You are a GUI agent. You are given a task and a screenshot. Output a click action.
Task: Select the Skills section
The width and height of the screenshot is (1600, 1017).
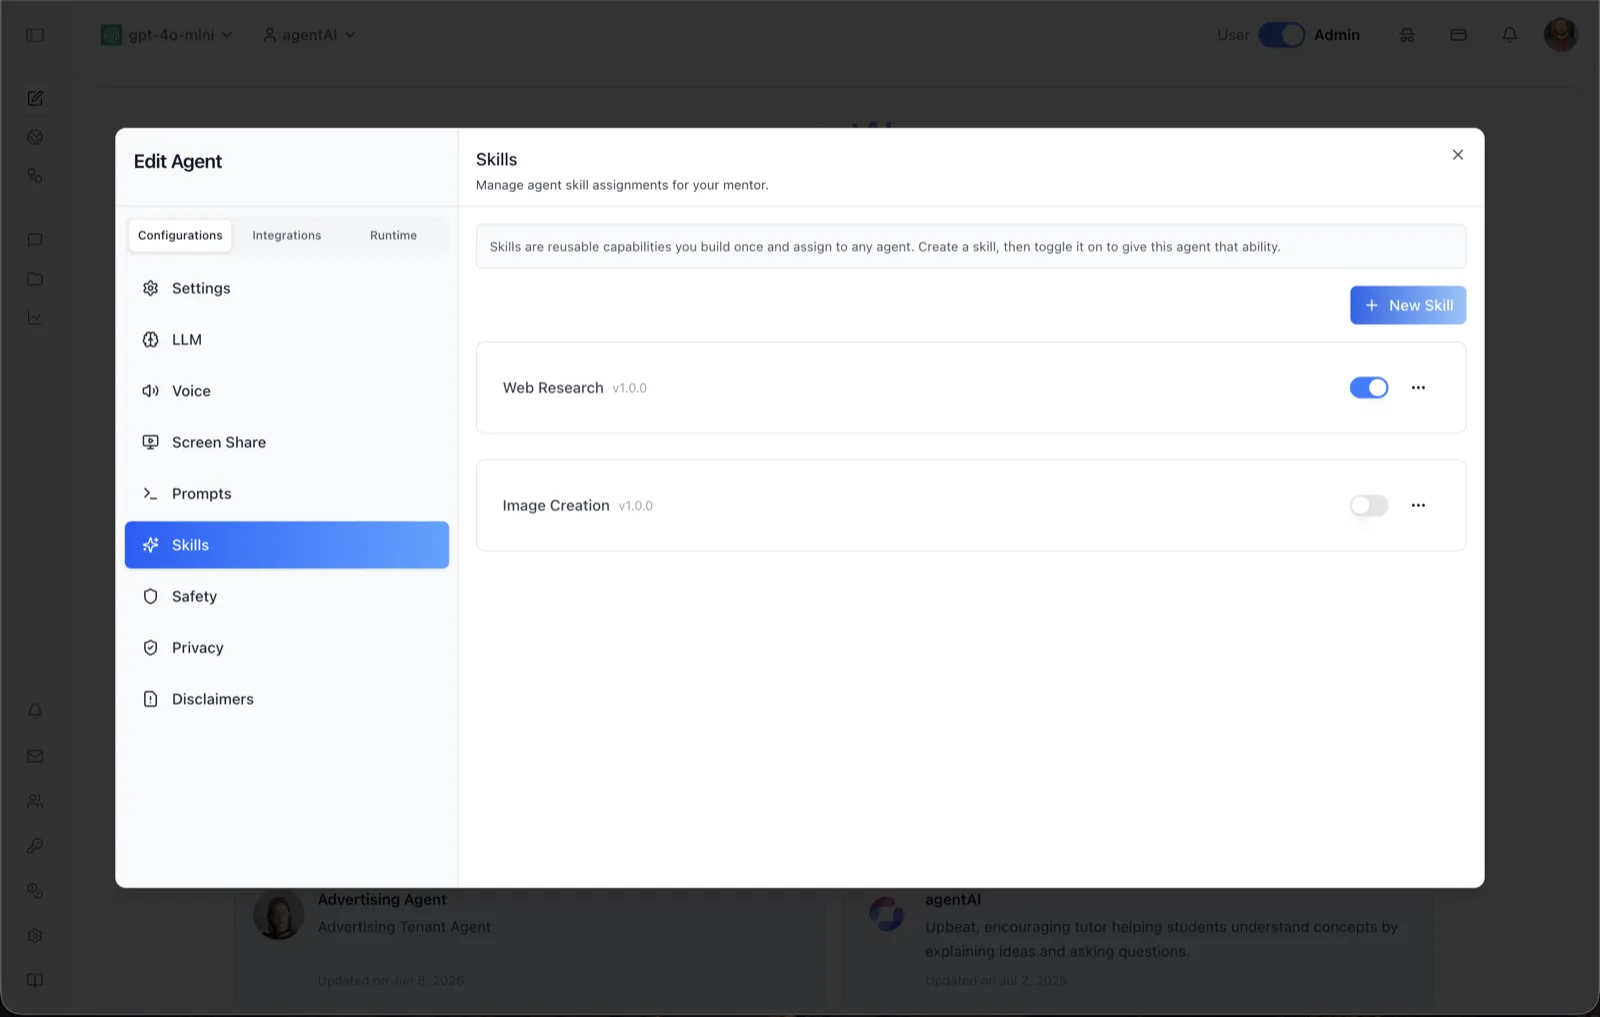click(287, 545)
